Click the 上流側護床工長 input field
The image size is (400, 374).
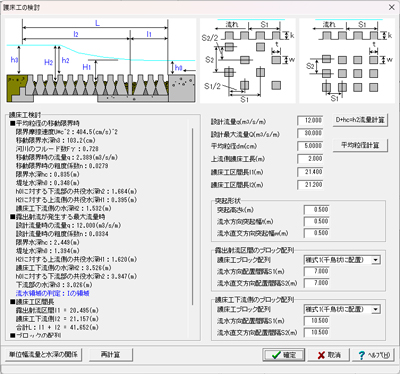[x=310, y=159]
